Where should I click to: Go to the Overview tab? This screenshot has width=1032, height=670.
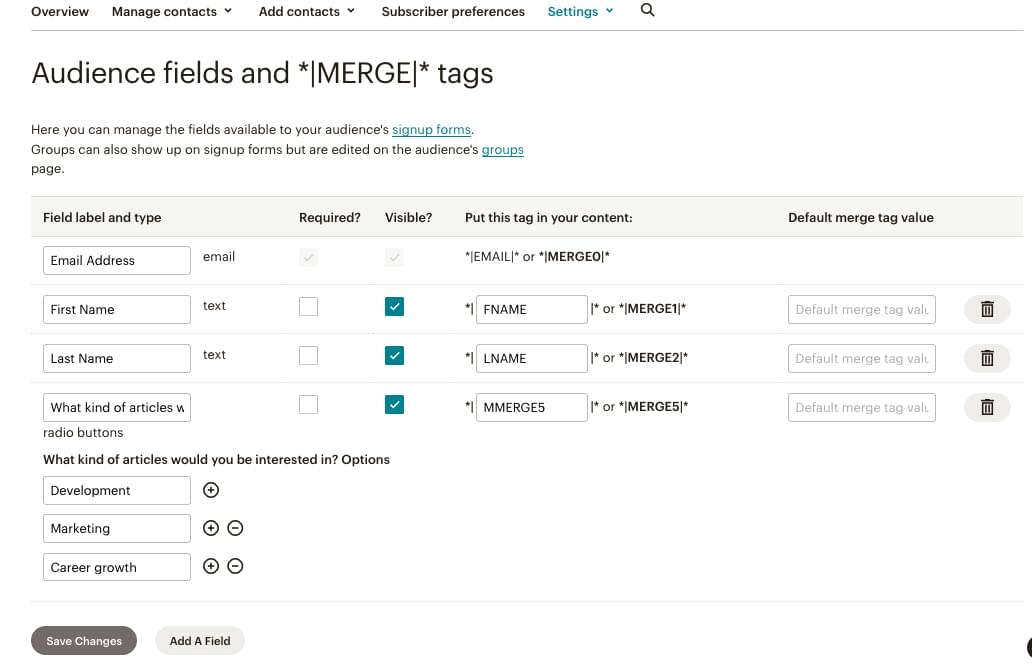60,11
